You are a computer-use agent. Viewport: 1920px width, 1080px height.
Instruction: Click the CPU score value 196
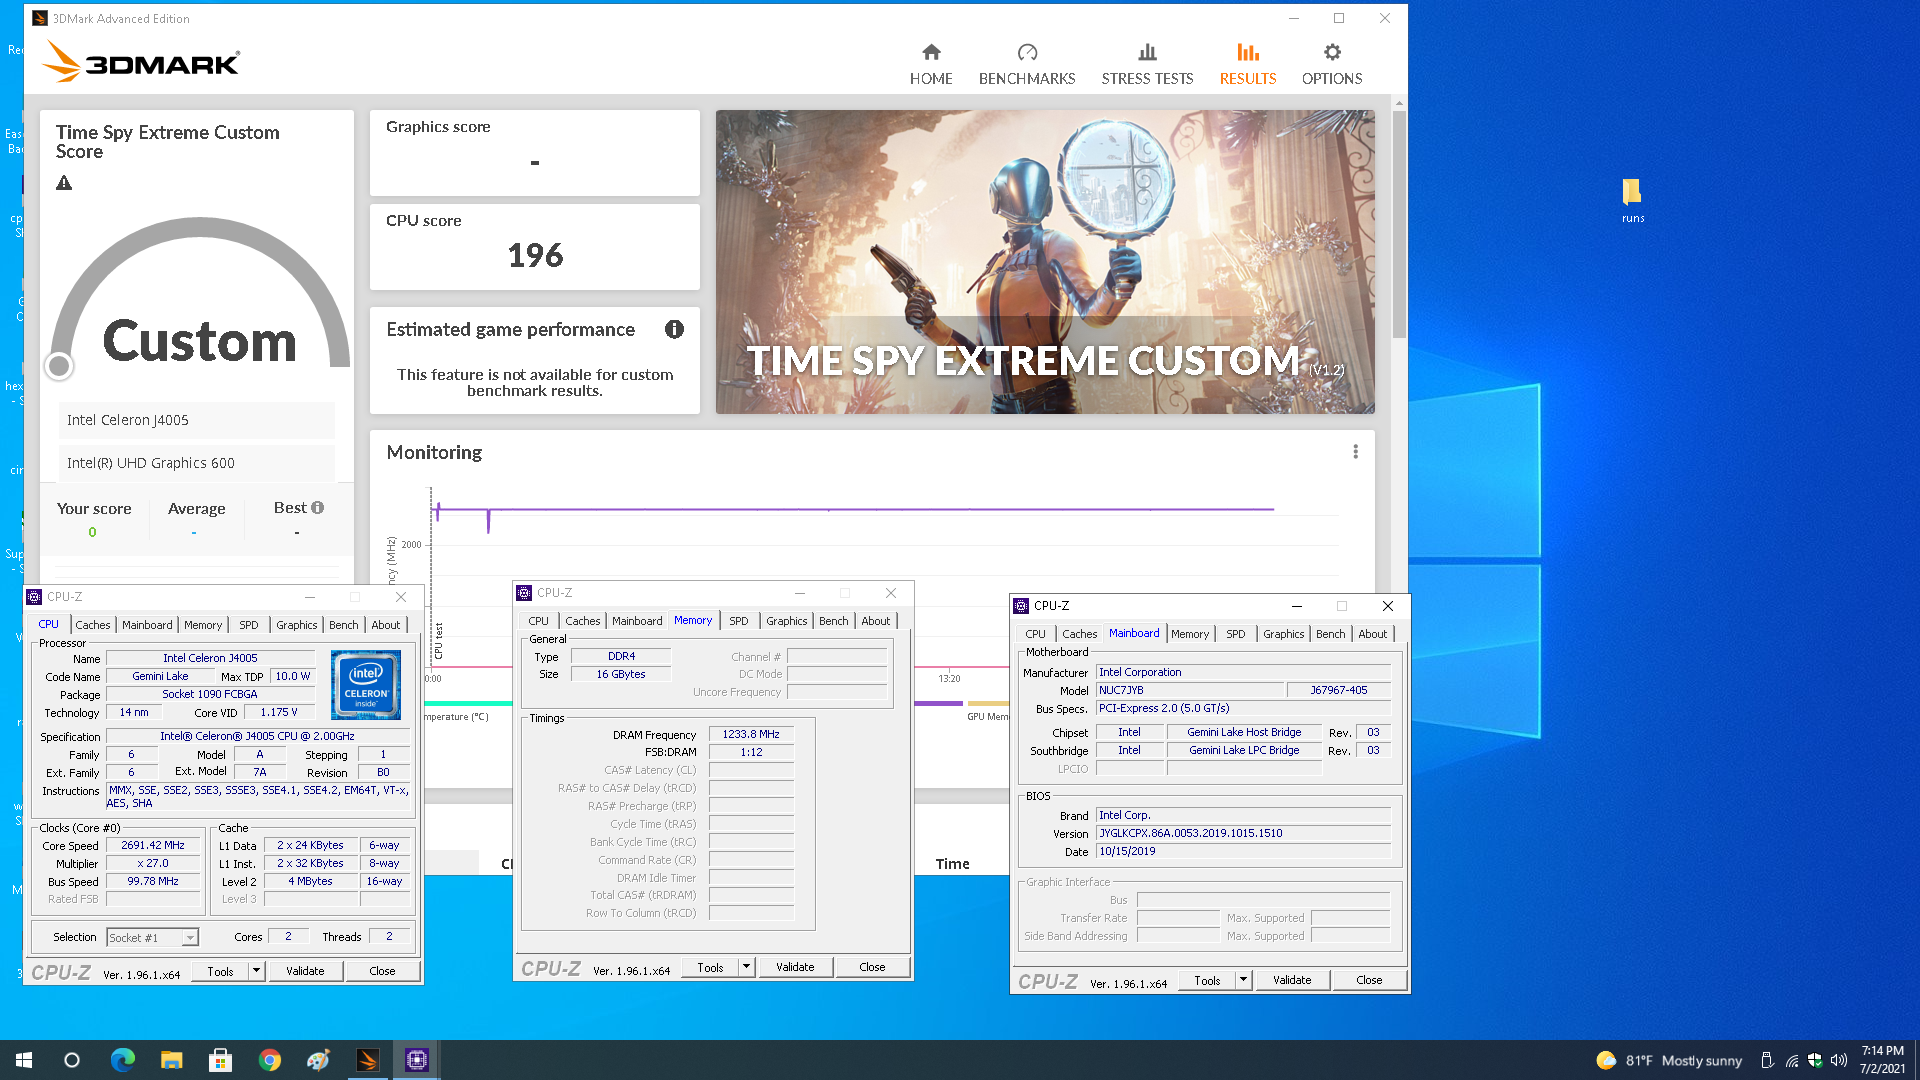(x=535, y=255)
